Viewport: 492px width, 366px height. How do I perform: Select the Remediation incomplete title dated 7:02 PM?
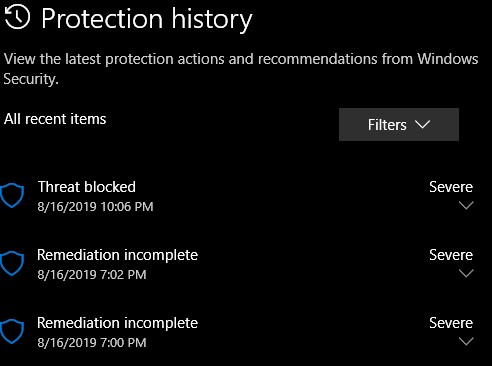tap(117, 255)
